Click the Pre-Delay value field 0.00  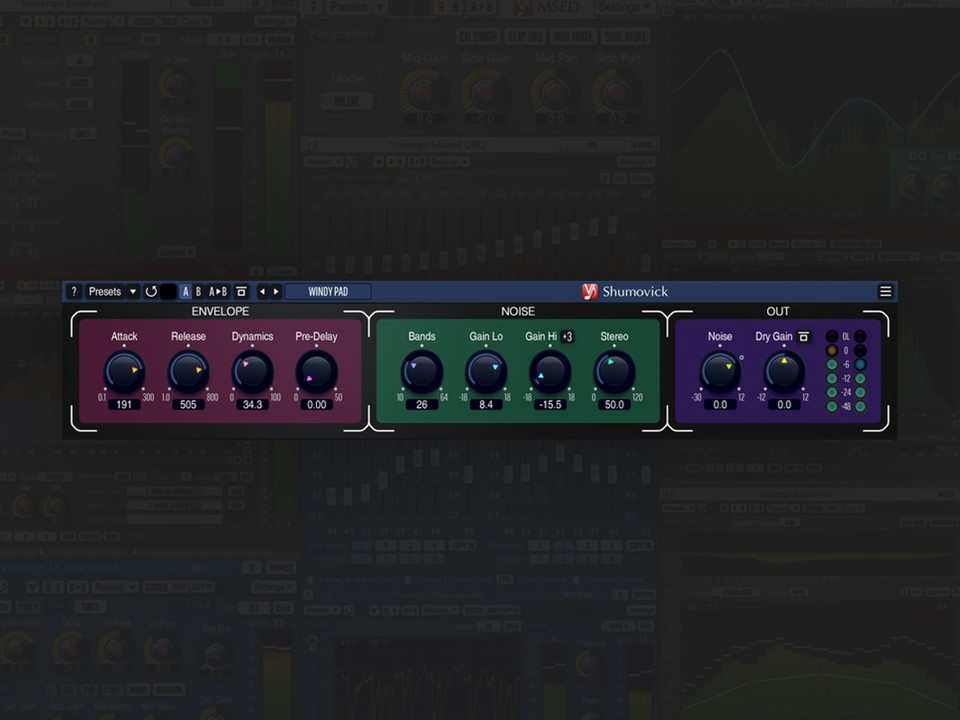coord(317,405)
